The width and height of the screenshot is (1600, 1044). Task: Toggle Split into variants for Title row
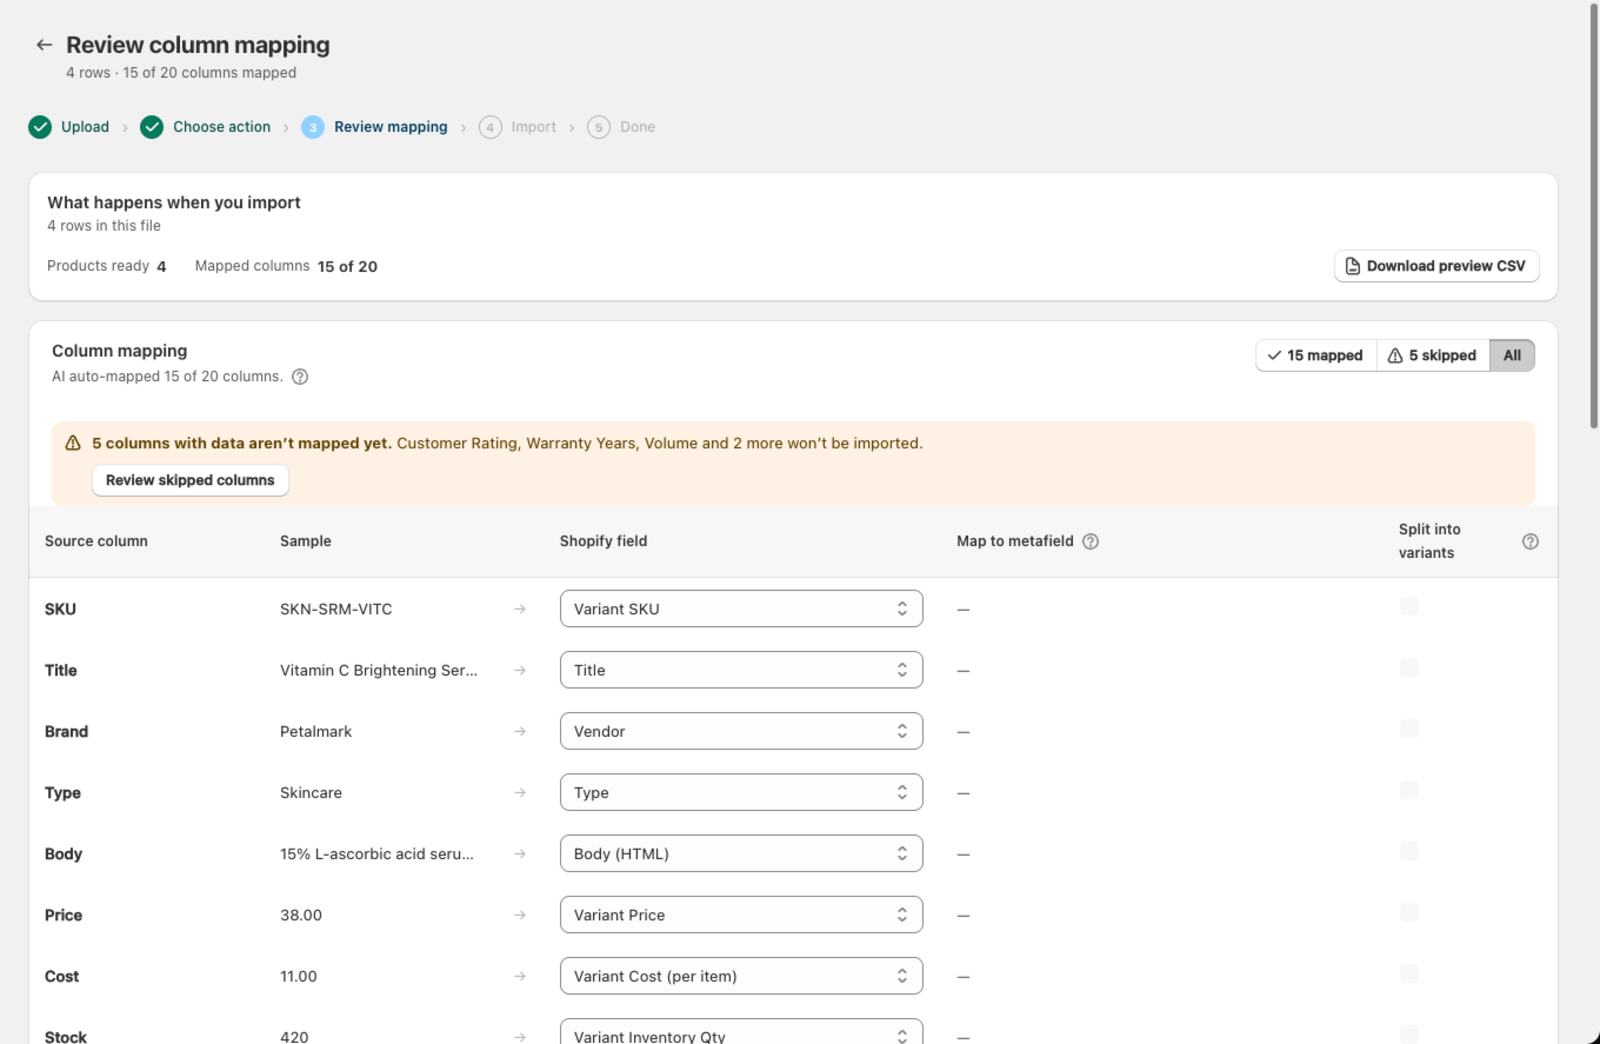pos(1409,667)
